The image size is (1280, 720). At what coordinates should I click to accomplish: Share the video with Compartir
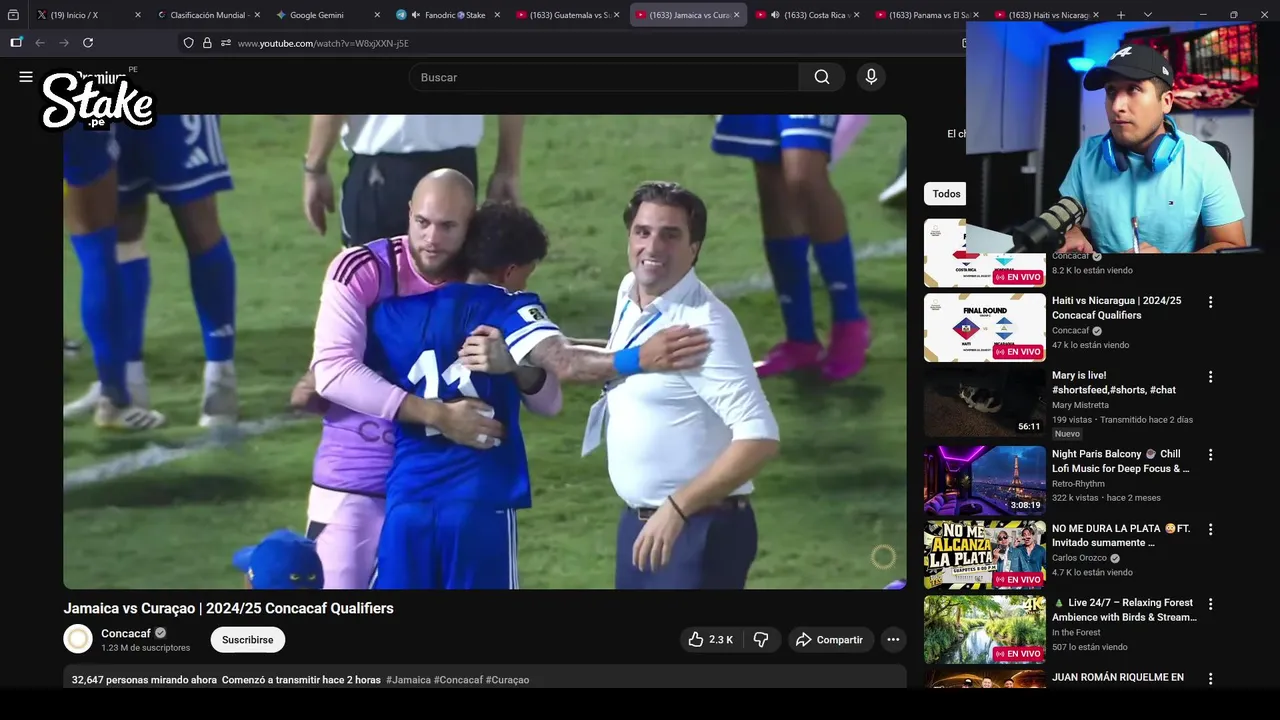[x=830, y=640]
